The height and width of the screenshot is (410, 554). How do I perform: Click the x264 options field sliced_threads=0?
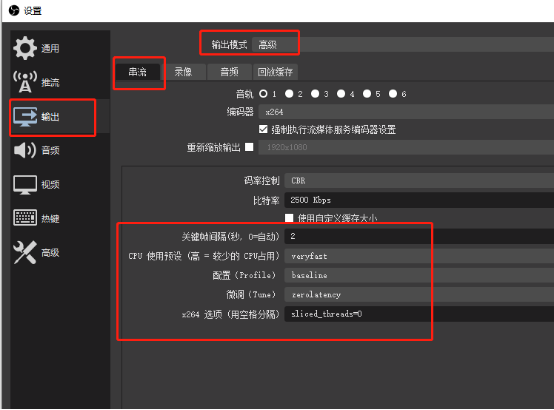(x=419, y=314)
